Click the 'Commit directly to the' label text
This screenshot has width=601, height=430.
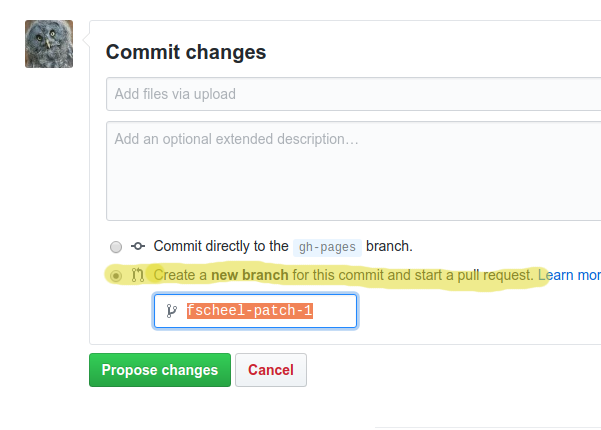(221, 246)
